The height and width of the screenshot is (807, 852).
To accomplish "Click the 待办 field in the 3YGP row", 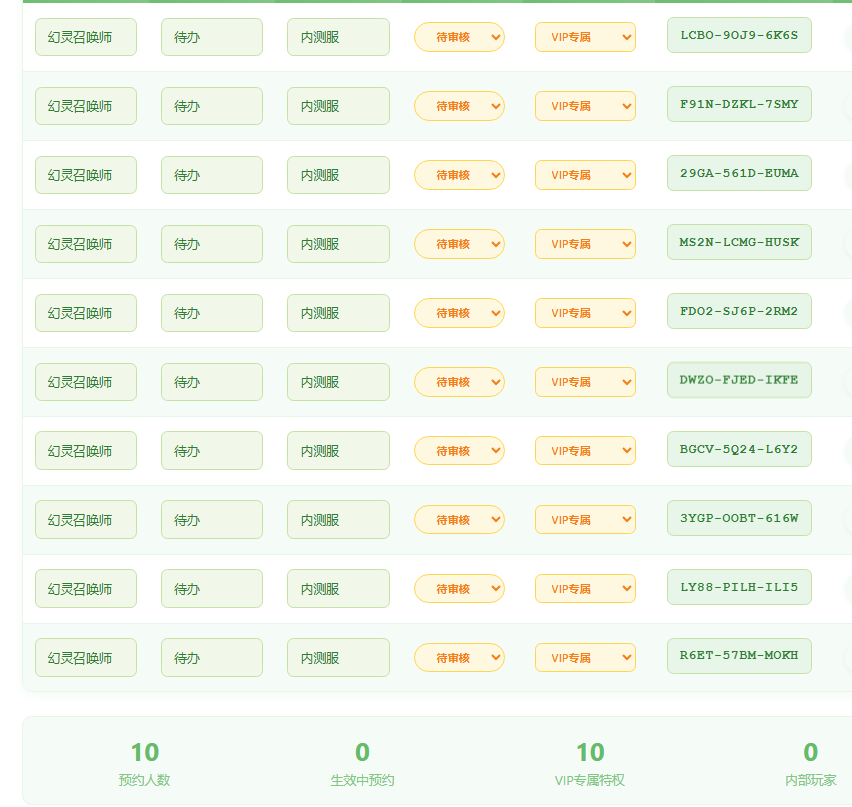I will click(x=212, y=520).
